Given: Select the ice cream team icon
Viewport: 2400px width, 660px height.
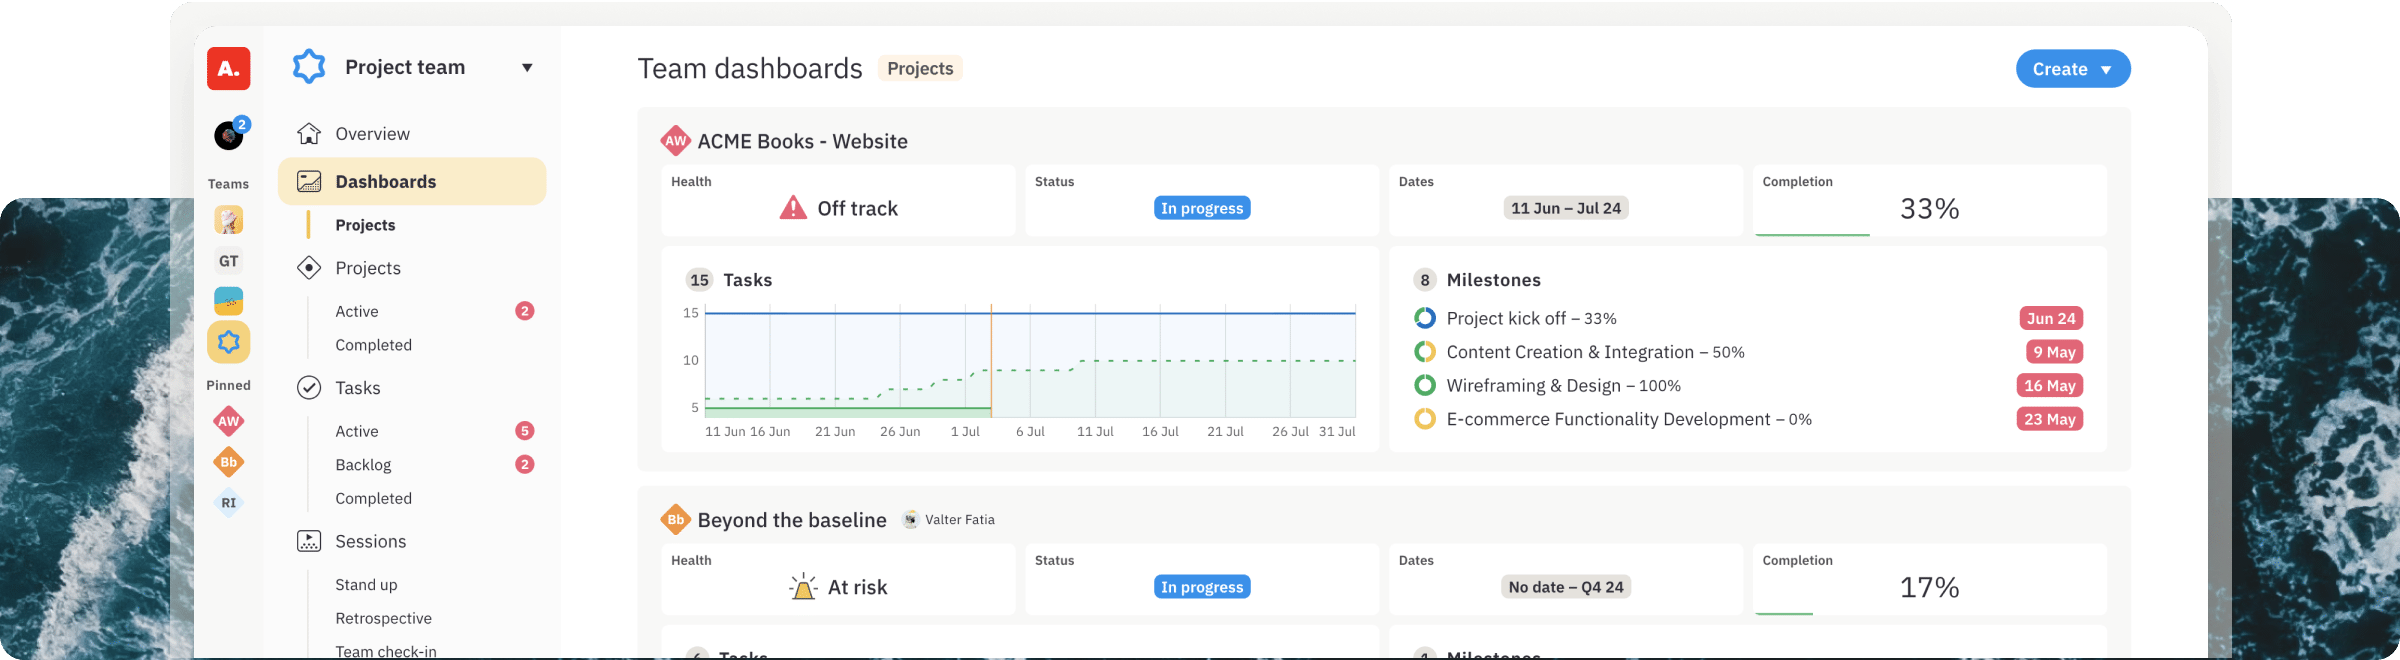Looking at the screenshot, I should pos(229,220).
